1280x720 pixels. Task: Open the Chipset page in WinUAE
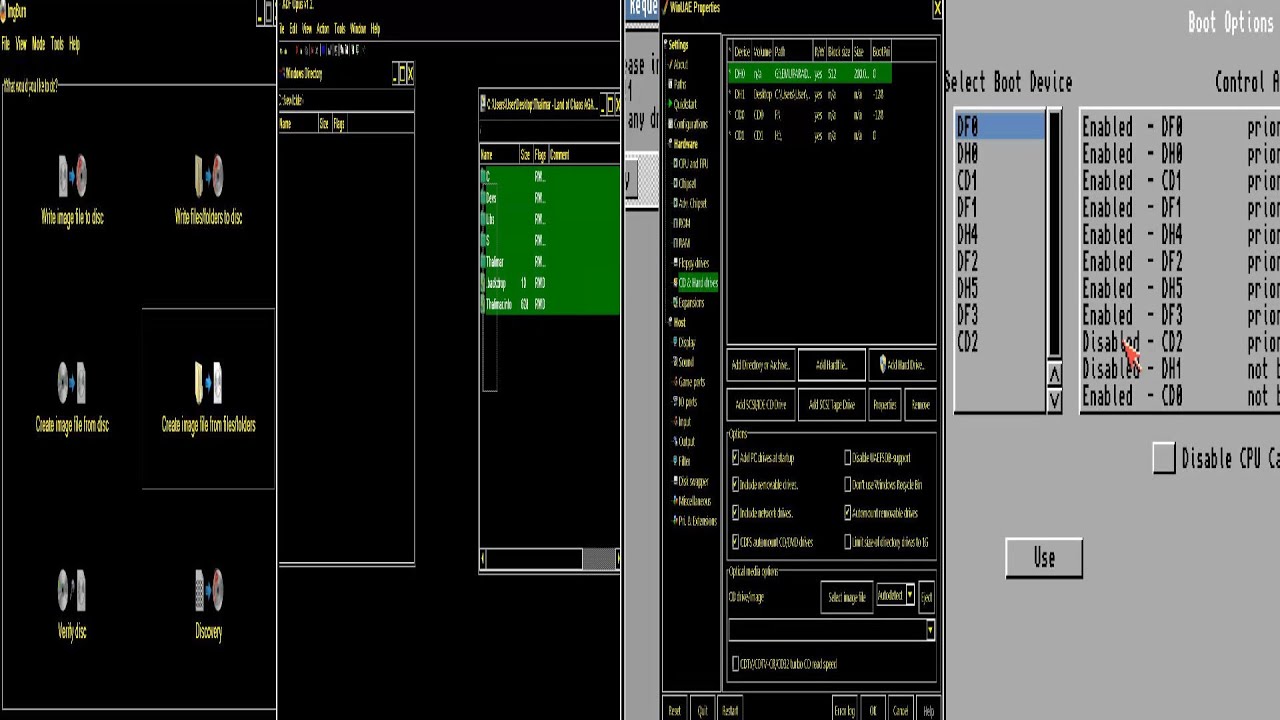(687, 183)
